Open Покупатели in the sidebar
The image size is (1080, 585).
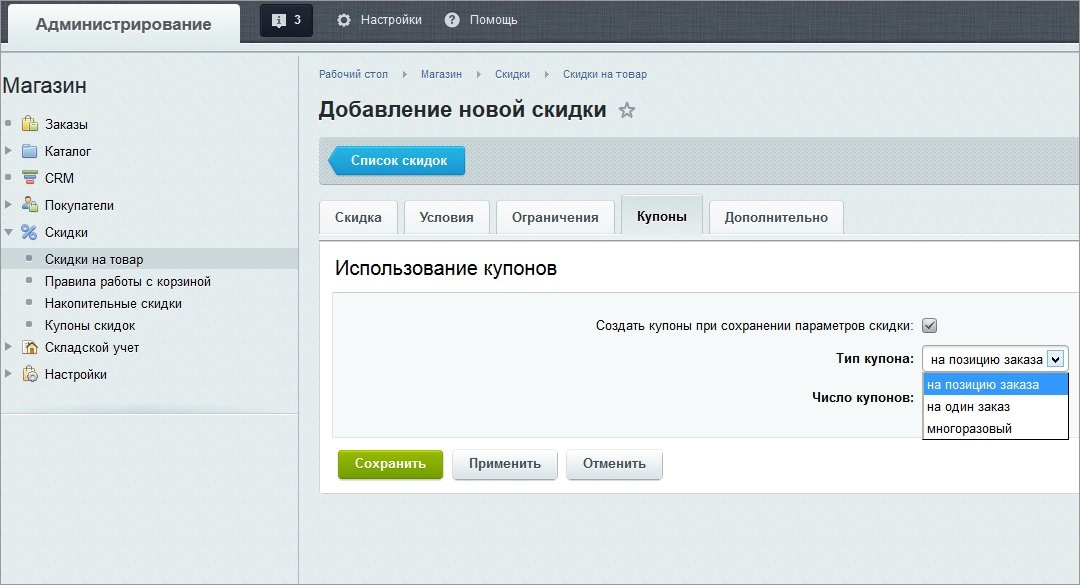(79, 205)
